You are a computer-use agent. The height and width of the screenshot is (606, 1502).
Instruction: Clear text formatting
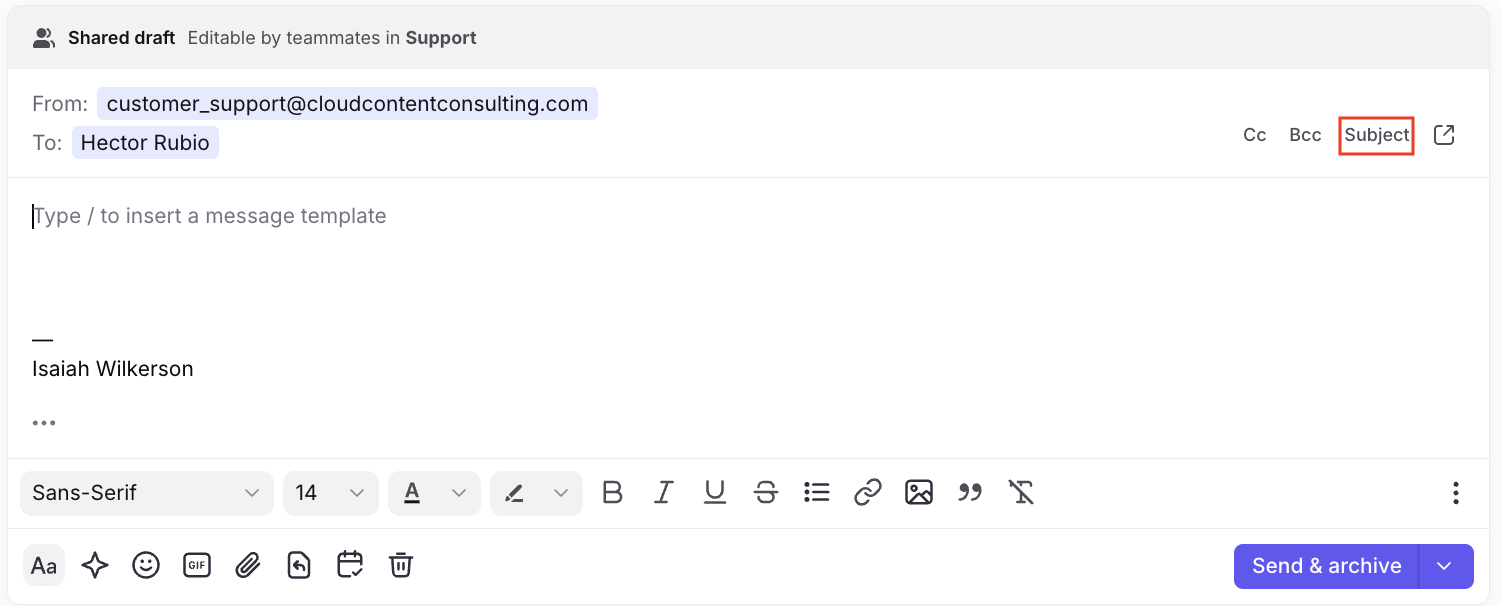[1021, 493]
